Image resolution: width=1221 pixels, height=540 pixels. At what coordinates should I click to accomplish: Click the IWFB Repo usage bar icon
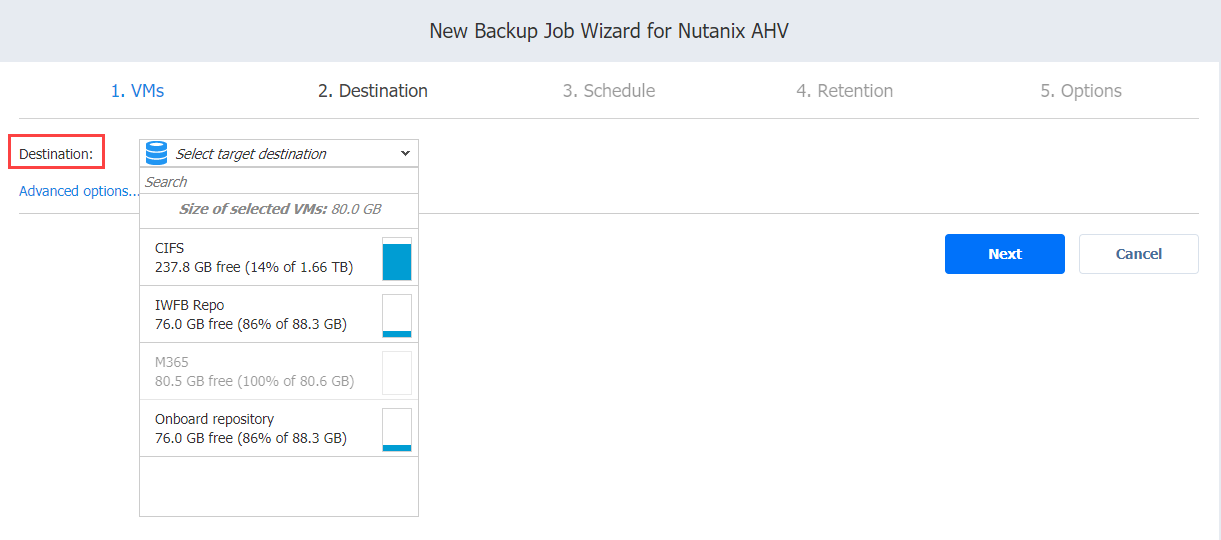397,315
